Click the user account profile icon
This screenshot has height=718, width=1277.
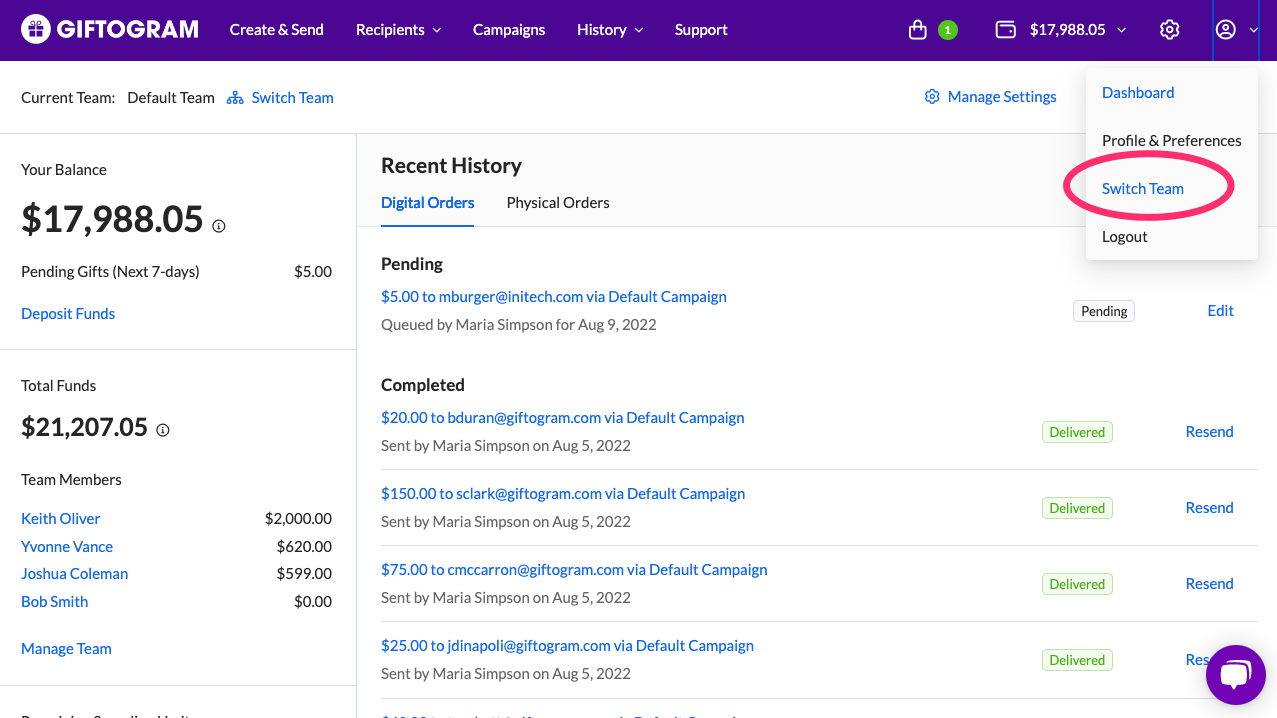click(1225, 30)
